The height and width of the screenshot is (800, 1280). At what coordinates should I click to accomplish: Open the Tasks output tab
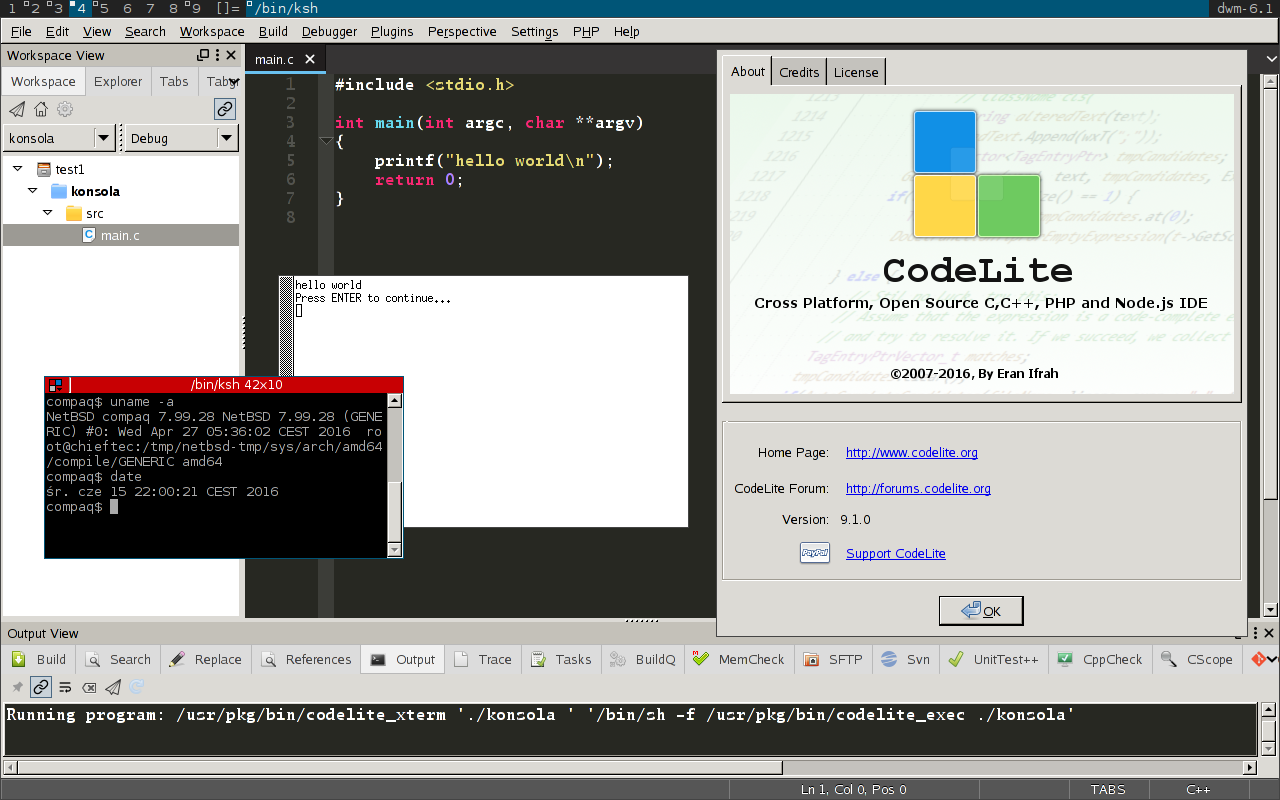click(x=561, y=659)
